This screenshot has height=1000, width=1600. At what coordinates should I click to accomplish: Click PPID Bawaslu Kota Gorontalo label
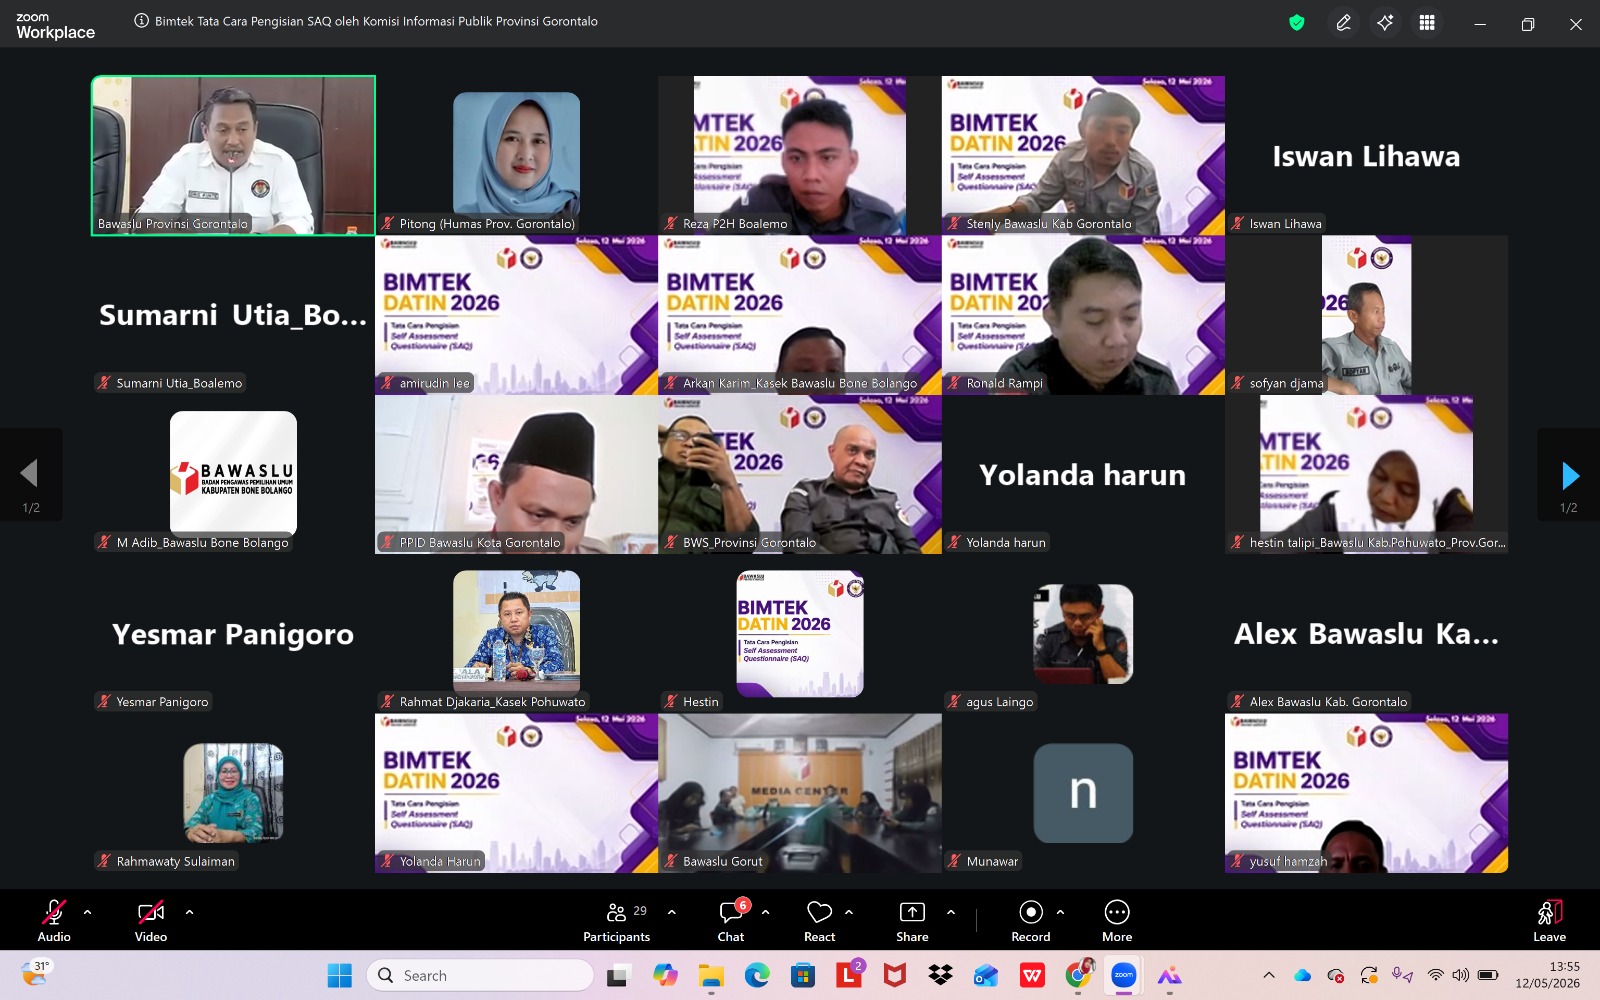480,543
